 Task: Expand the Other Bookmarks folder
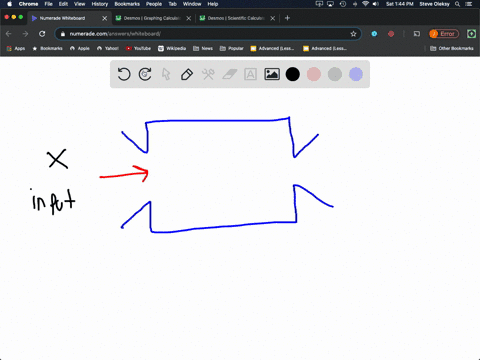452,48
